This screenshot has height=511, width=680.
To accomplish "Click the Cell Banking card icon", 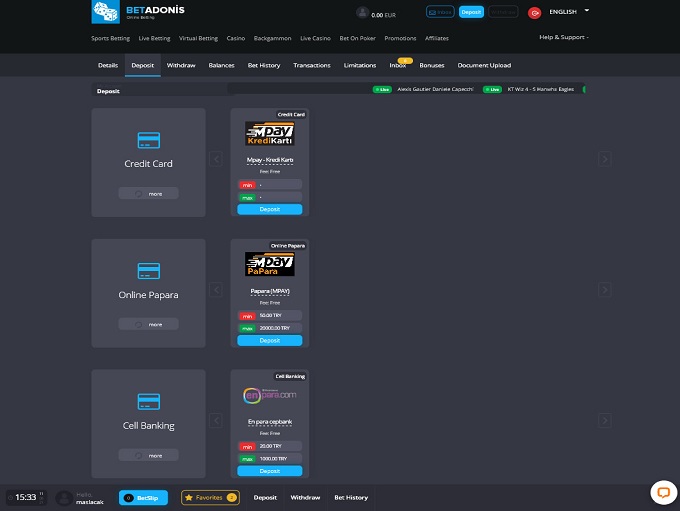I will coord(148,401).
